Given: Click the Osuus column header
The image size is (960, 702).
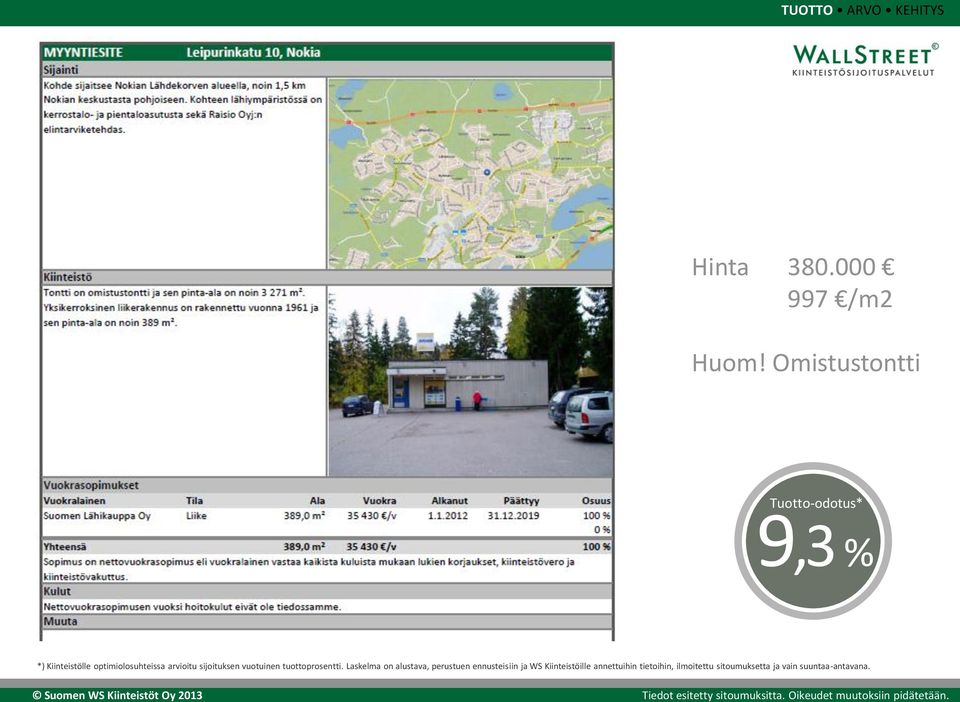Looking at the screenshot, I should [596, 501].
